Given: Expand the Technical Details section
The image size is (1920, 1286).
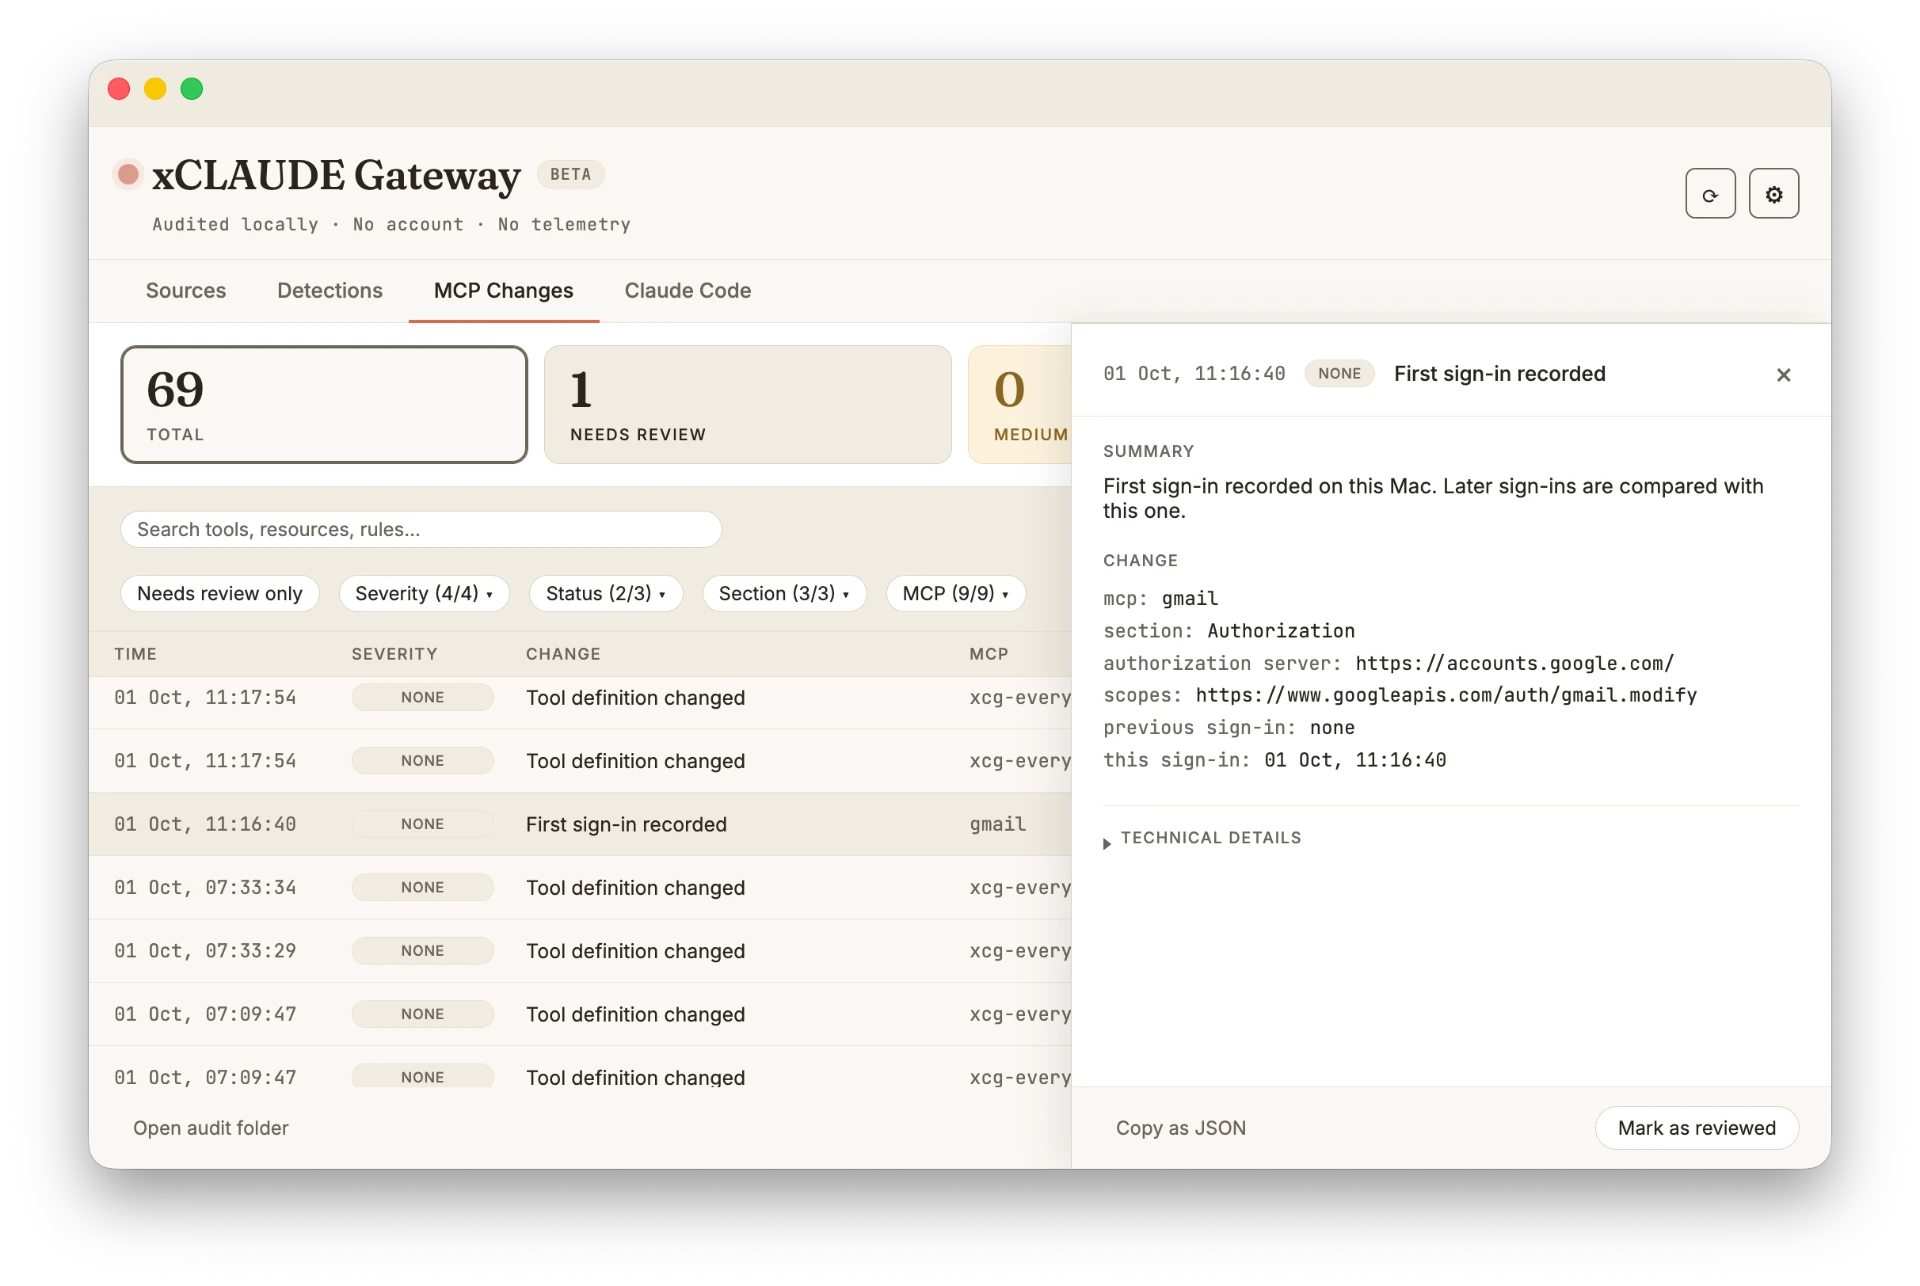Looking at the screenshot, I should 1202,838.
